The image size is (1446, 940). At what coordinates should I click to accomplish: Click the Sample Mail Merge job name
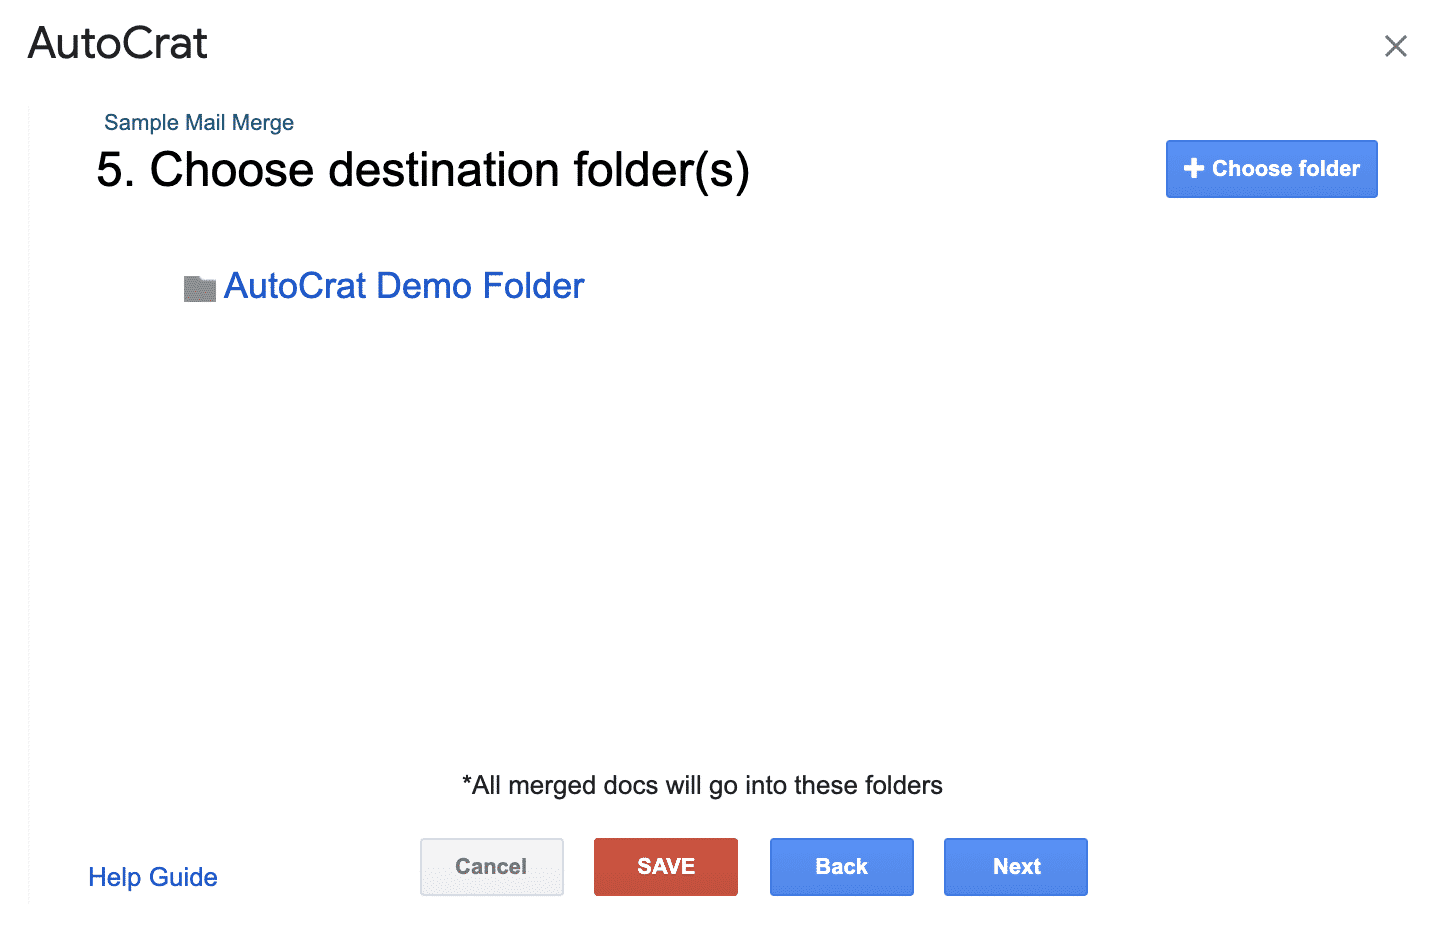(x=199, y=123)
